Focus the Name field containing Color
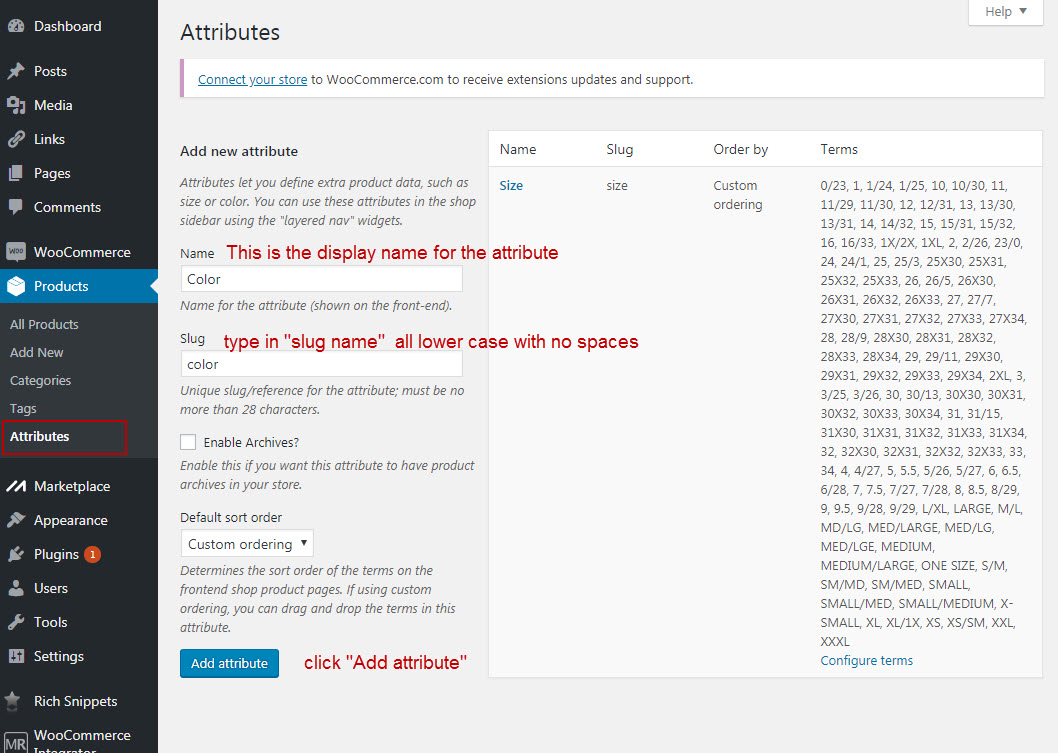1058x753 pixels. 321,279
